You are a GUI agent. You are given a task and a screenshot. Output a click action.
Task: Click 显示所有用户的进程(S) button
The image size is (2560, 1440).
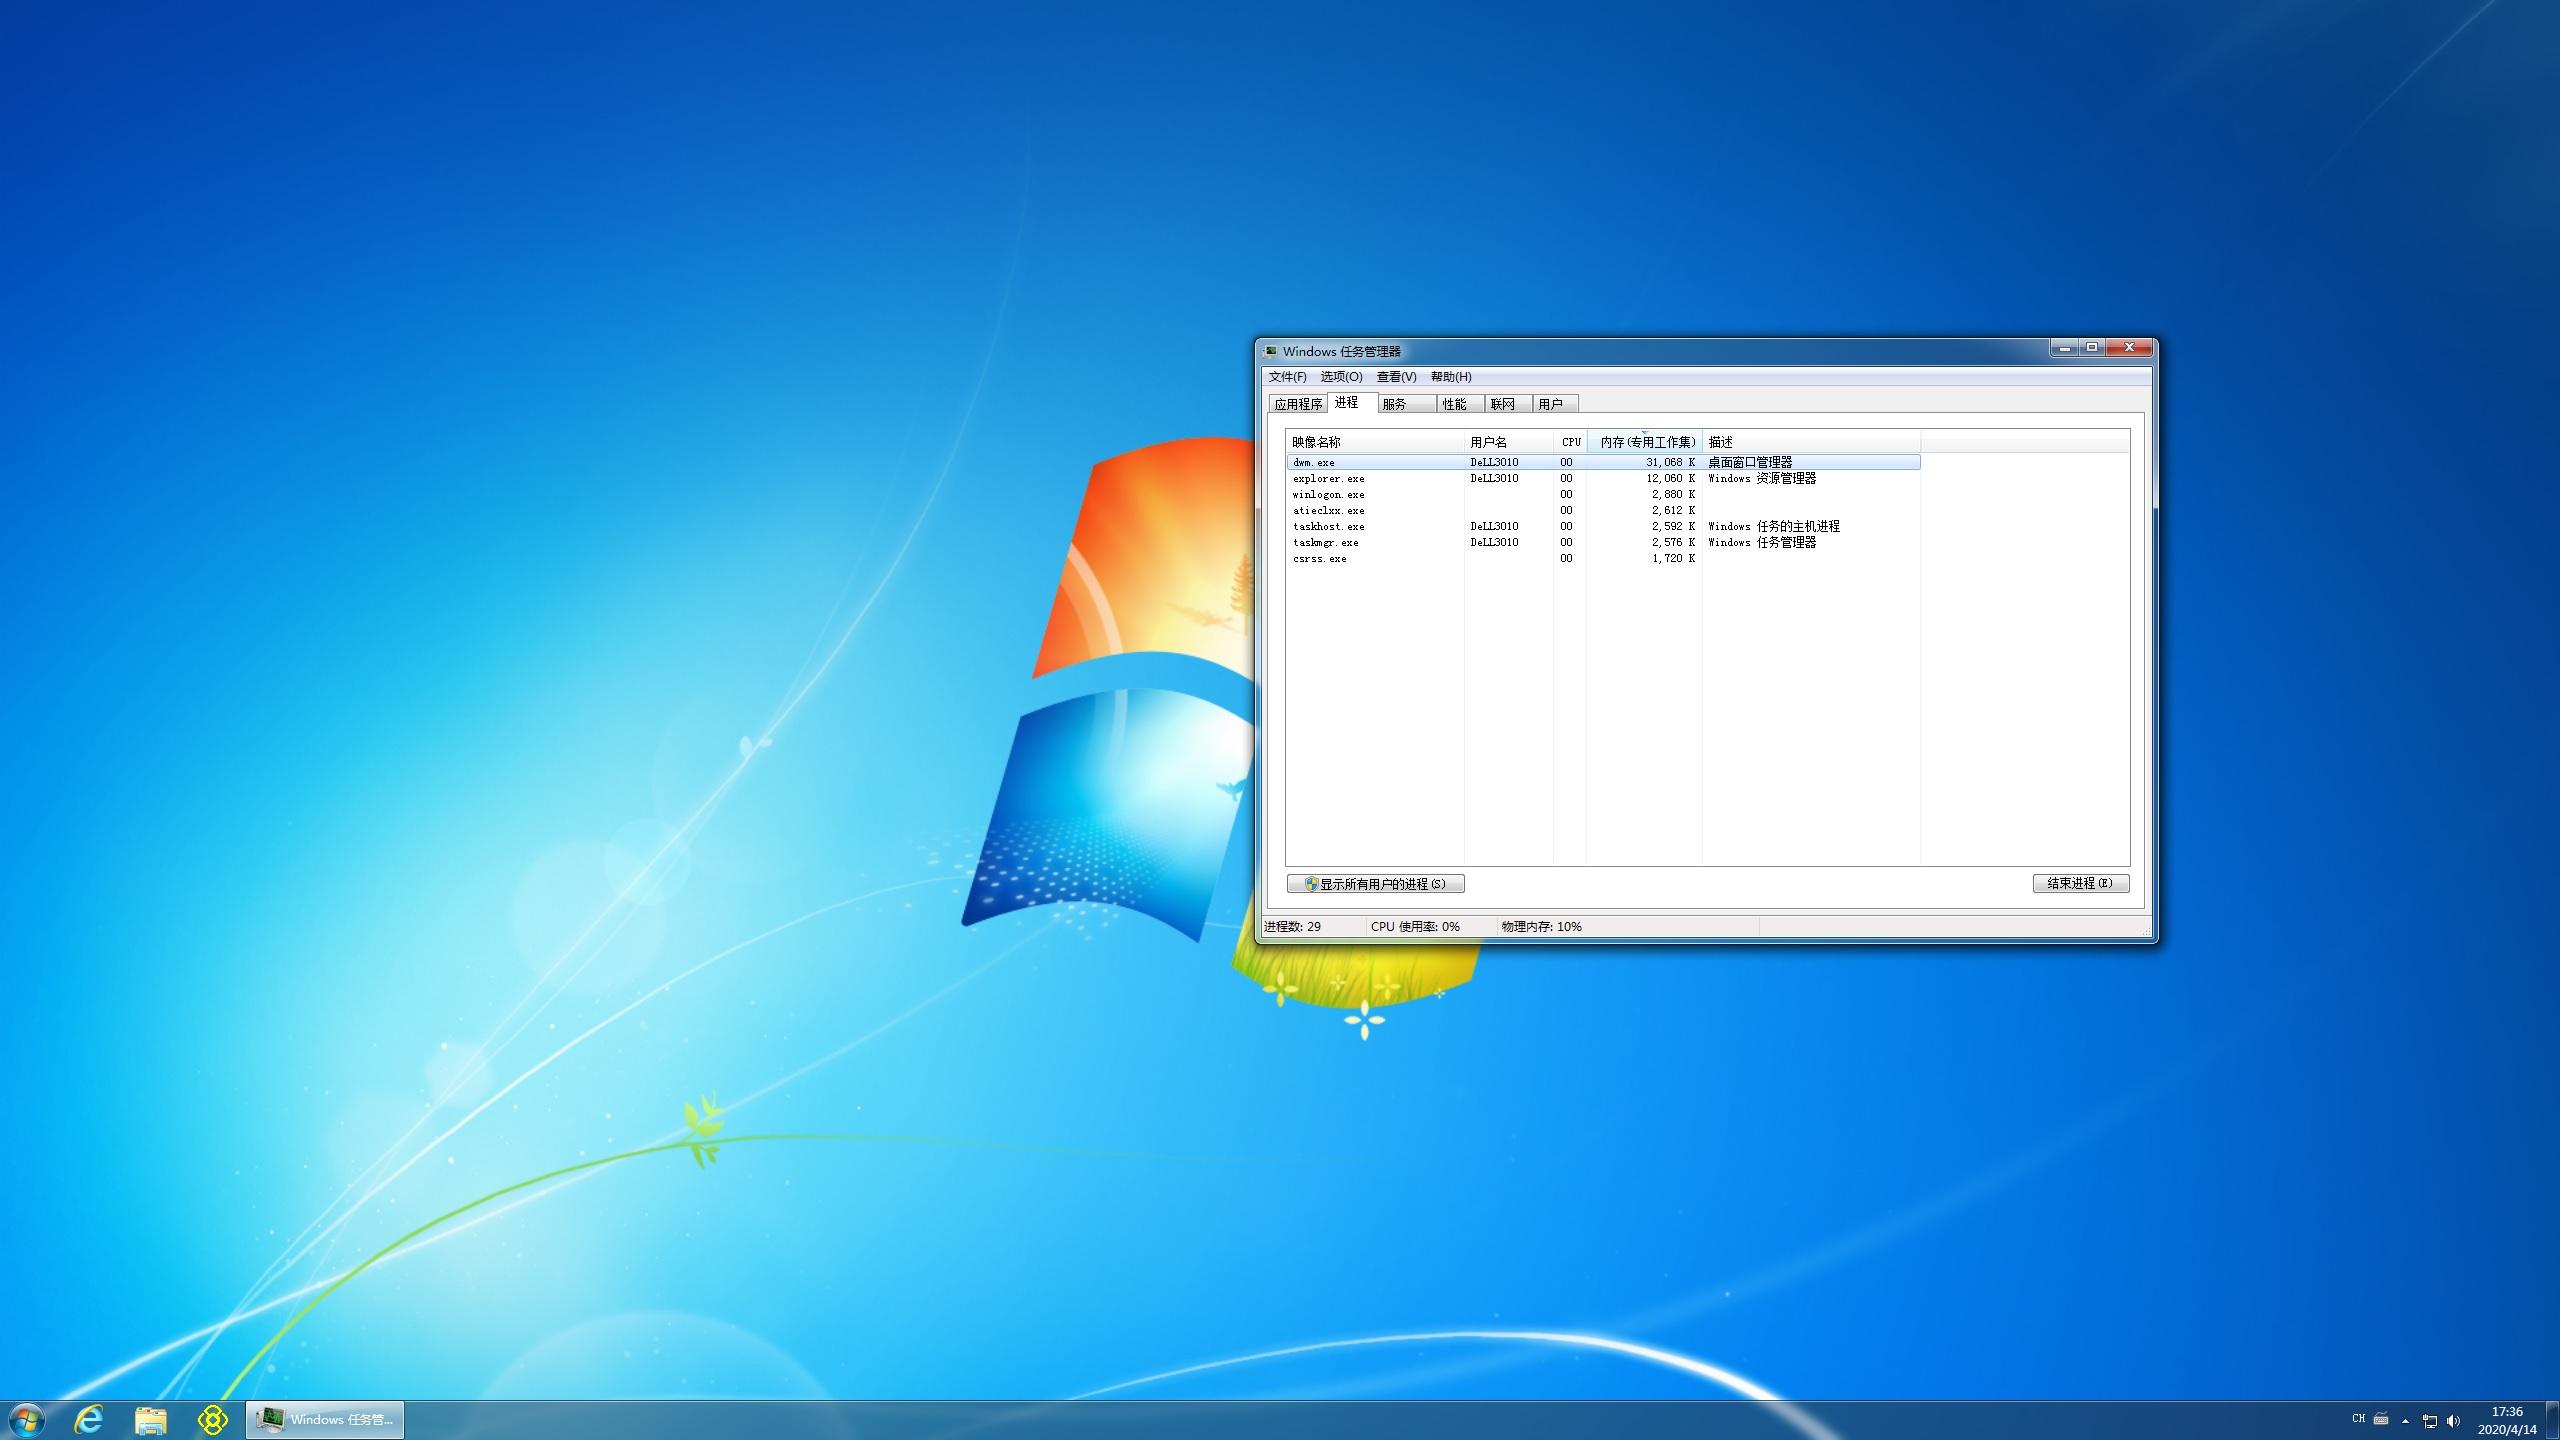pos(1376,884)
